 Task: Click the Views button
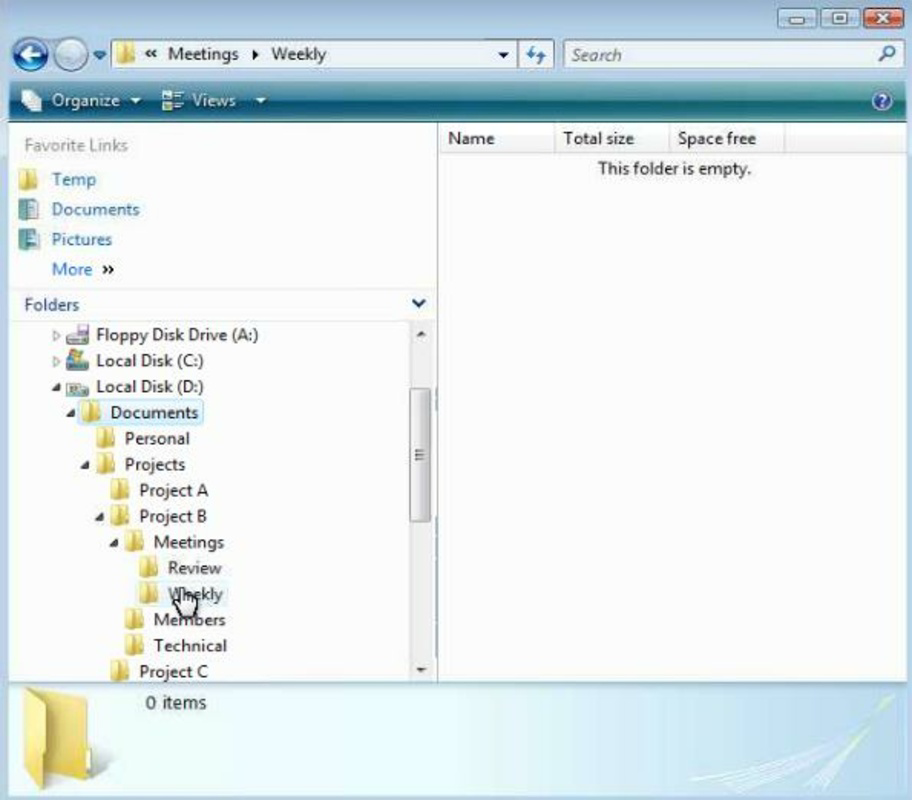[x=198, y=101]
